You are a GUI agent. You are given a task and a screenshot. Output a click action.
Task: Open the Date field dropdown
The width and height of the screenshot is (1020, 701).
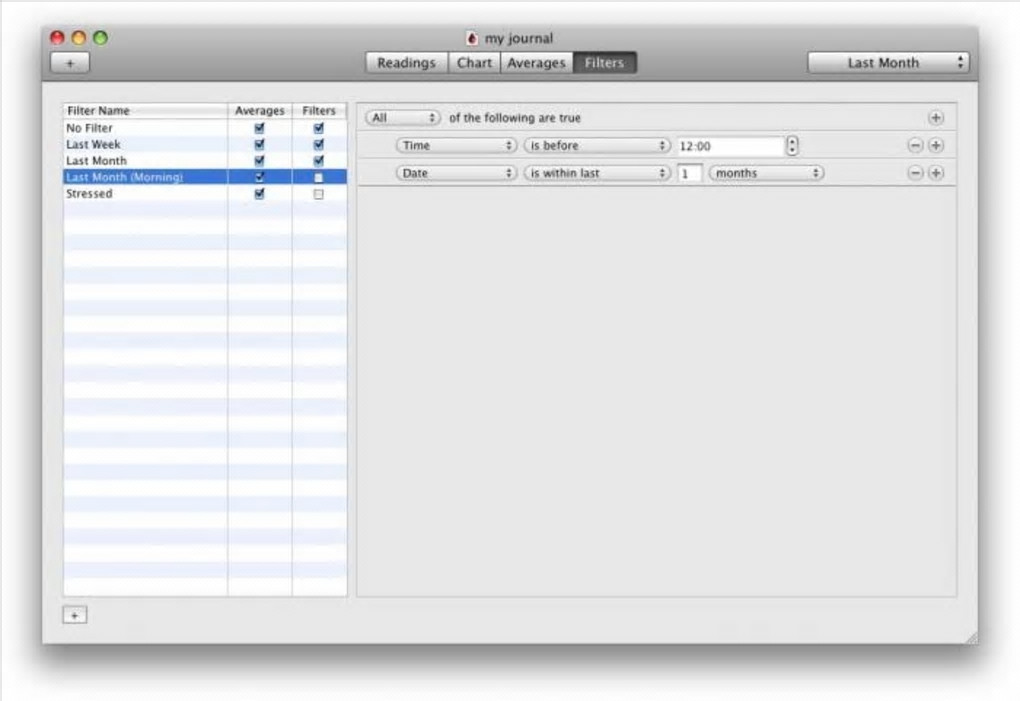pyautogui.click(x=456, y=173)
